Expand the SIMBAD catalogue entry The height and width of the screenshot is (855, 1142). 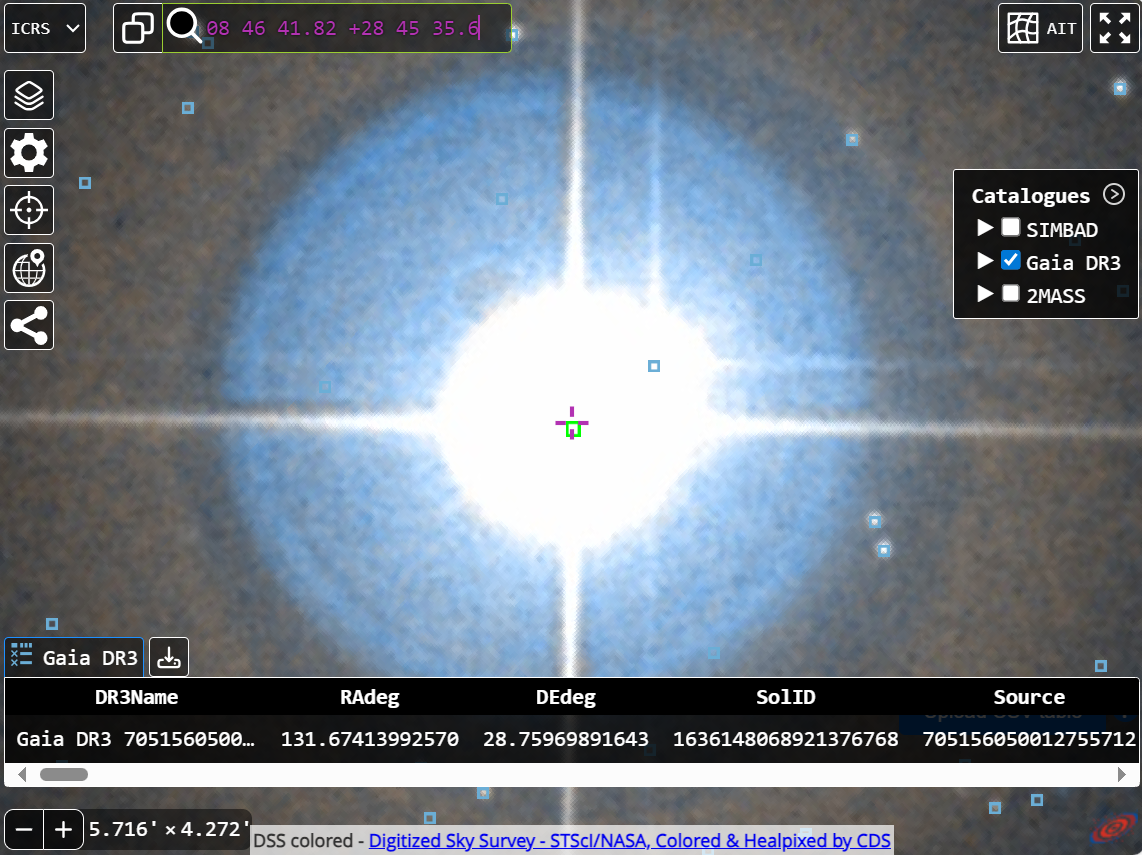pos(985,228)
